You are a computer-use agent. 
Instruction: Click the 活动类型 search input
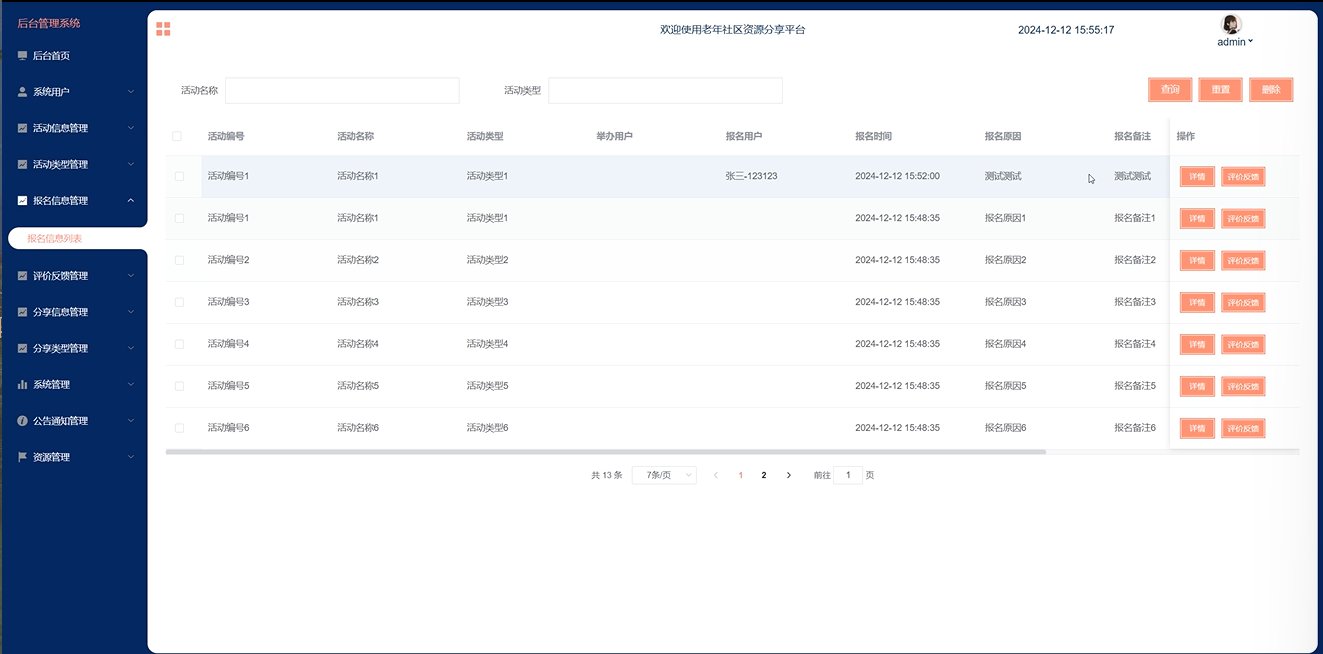point(665,91)
